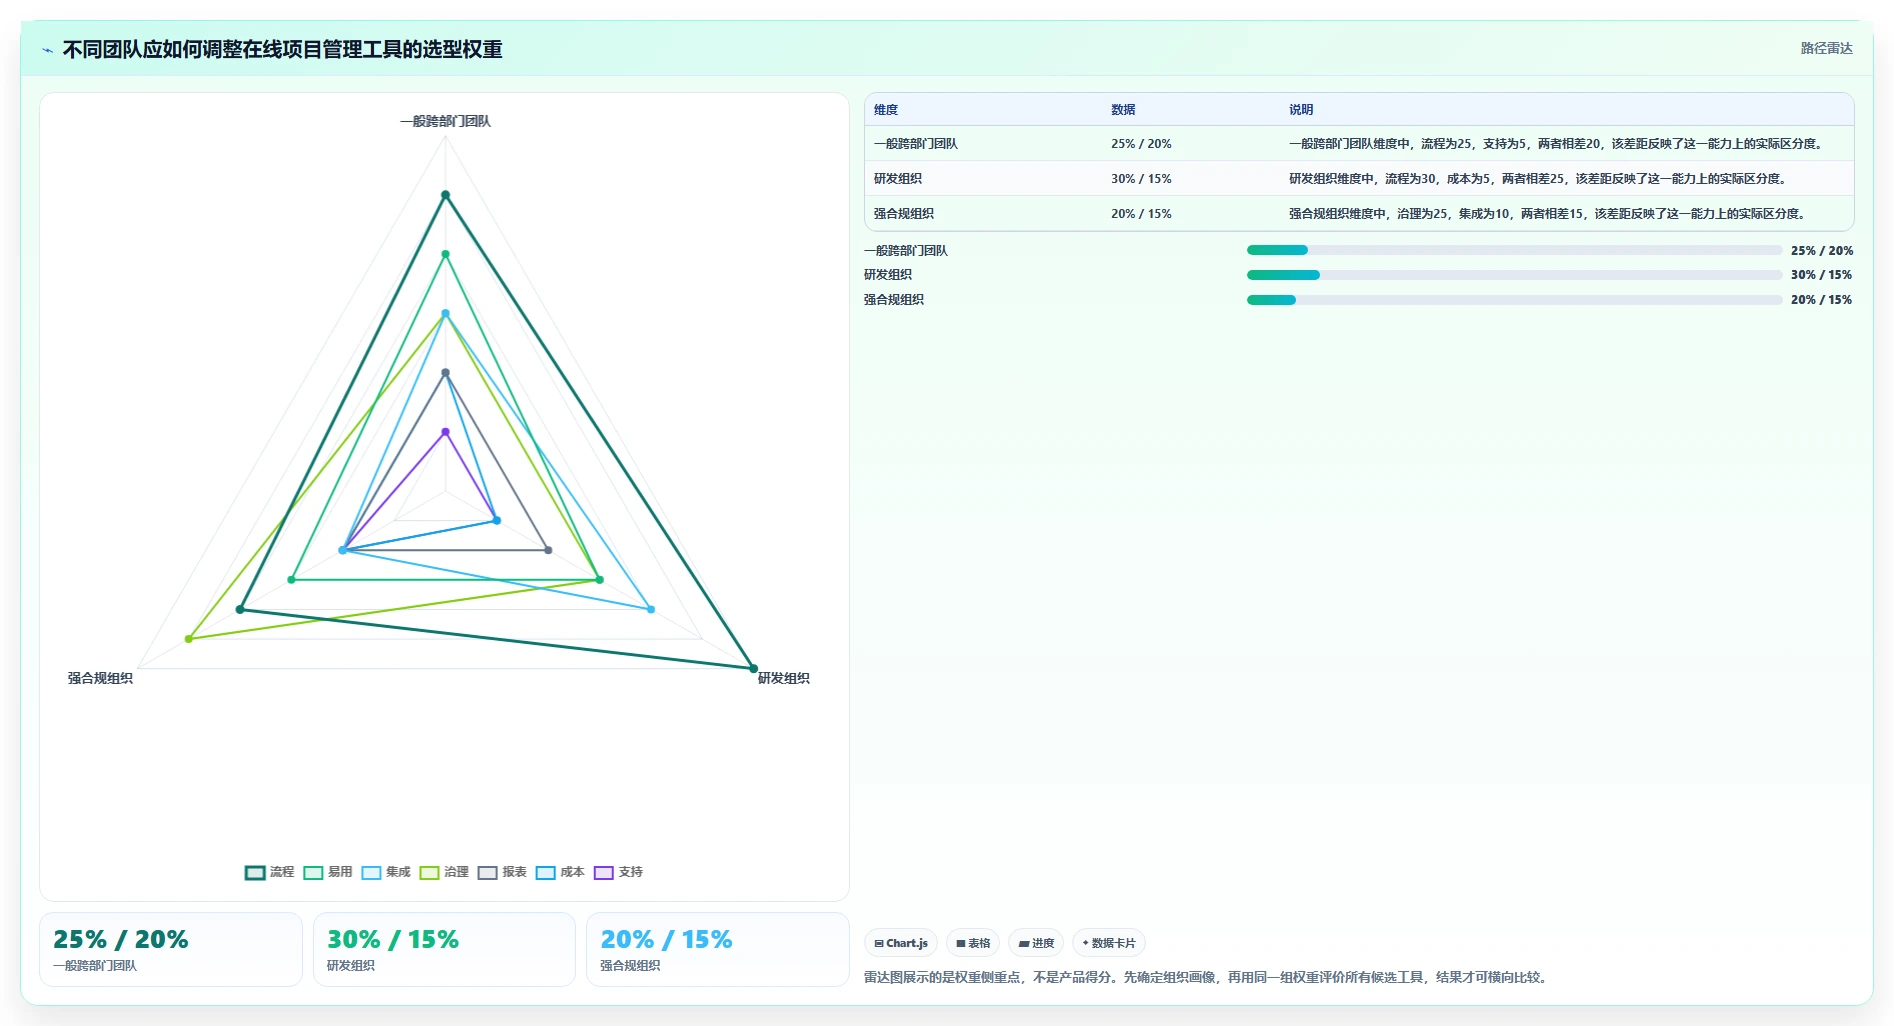
Task: Click the 研发组织 radar axis label
Action: click(x=784, y=678)
